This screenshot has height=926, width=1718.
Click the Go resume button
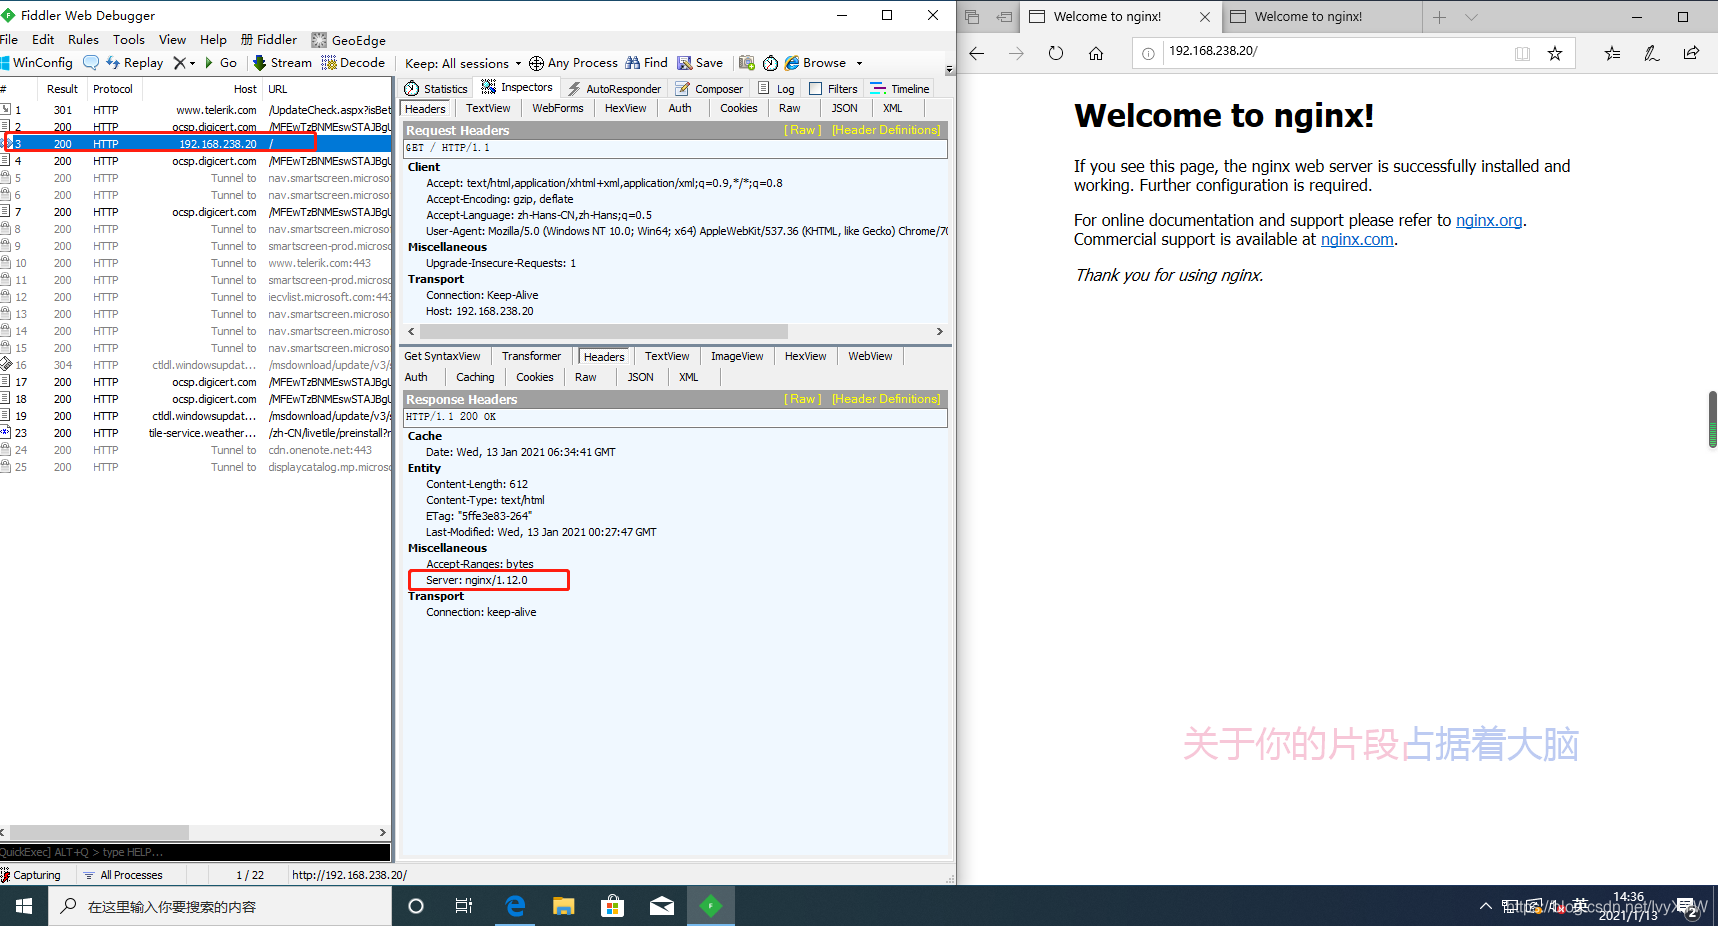coord(221,63)
